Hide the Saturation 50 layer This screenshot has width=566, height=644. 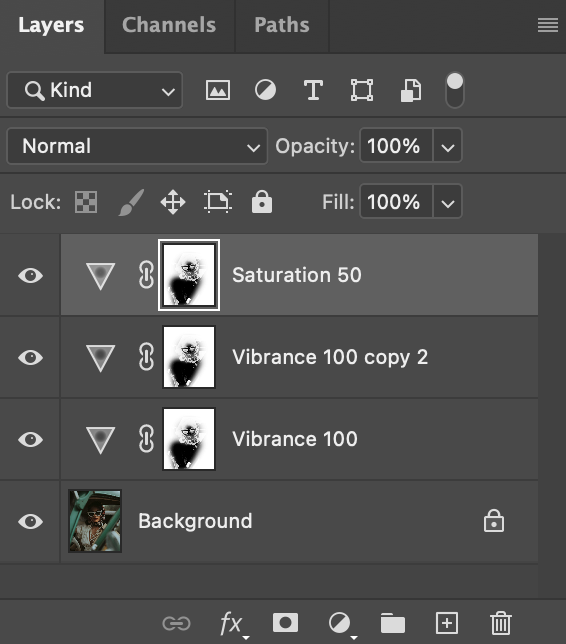tap(30, 275)
